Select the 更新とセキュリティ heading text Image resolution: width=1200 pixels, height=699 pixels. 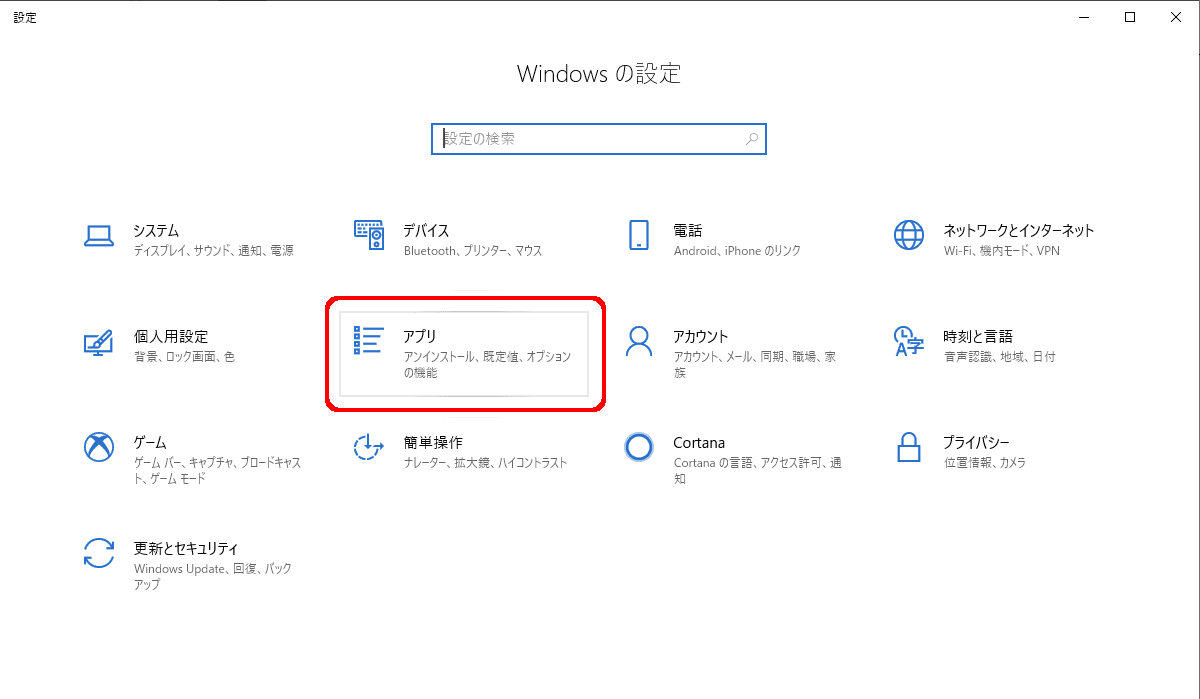point(186,548)
